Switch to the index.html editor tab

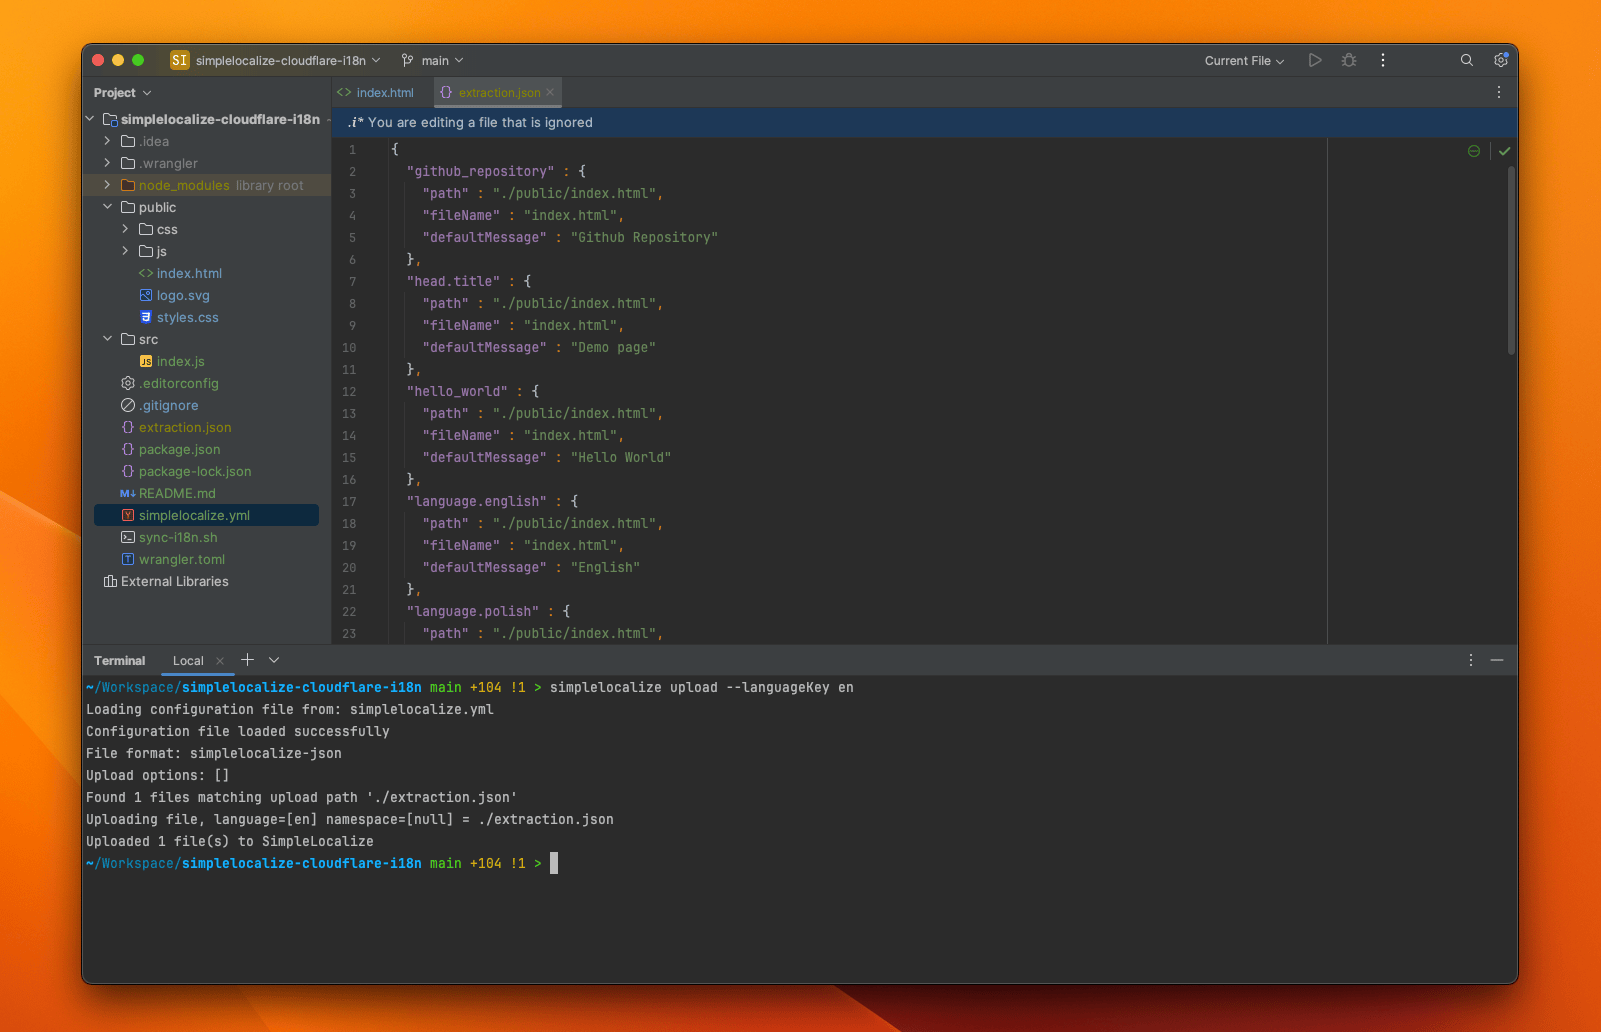tap(383, 92)
